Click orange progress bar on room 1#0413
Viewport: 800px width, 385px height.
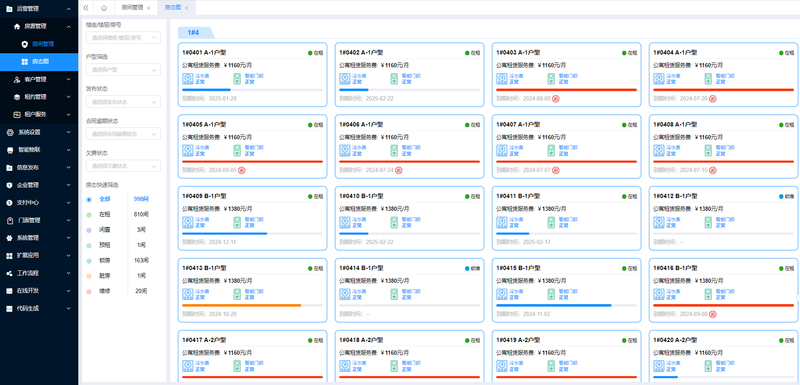click(x=241, y=305)
